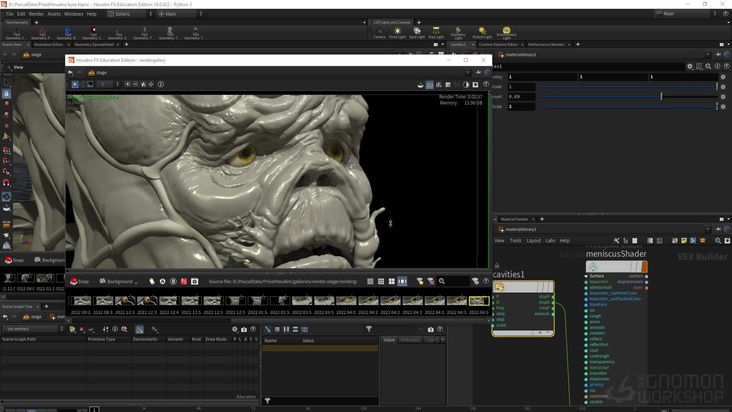Click the Snap button in render gallery

click(x=79, y=281)
